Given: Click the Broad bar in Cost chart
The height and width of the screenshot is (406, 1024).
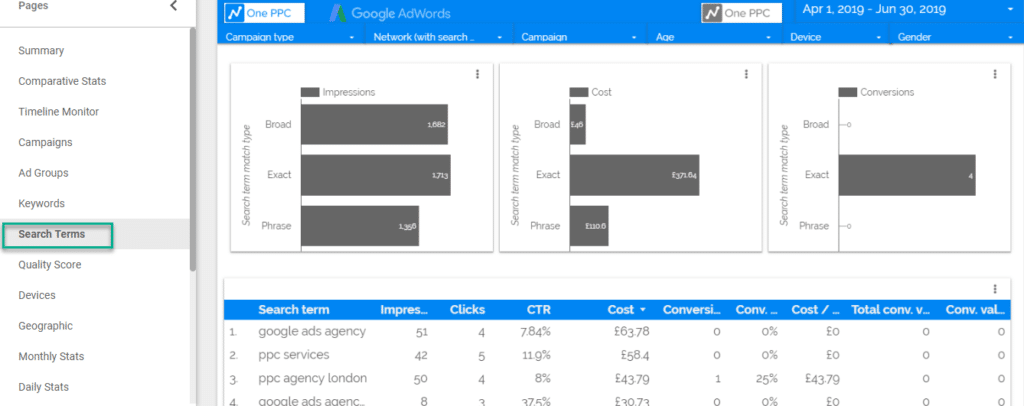Looking at the screenshot, I should pyautogui.click(x=577, y=124).
